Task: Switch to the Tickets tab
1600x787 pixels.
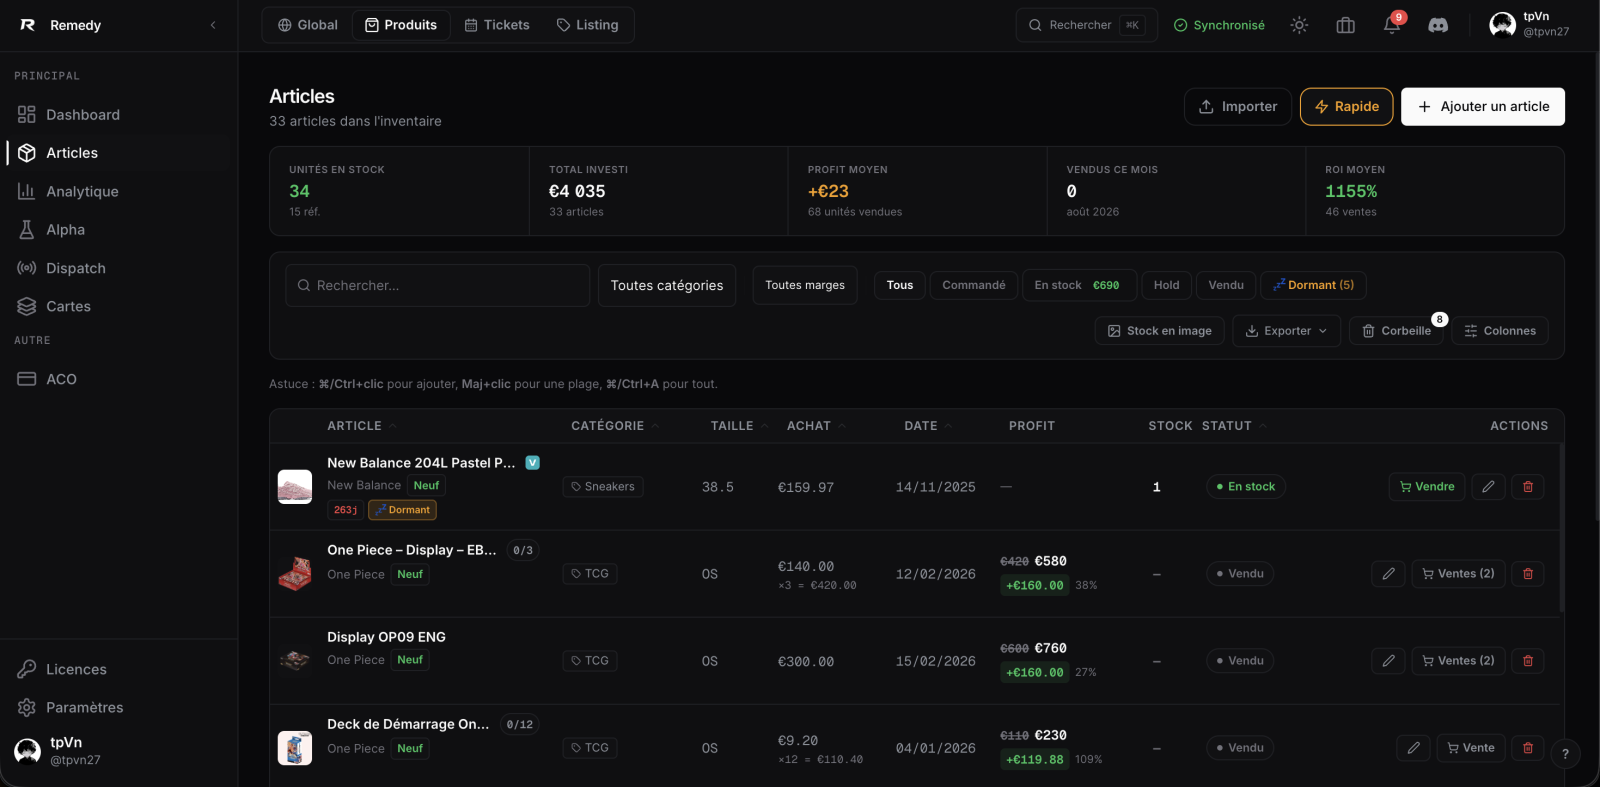Action: pos(497,25)
